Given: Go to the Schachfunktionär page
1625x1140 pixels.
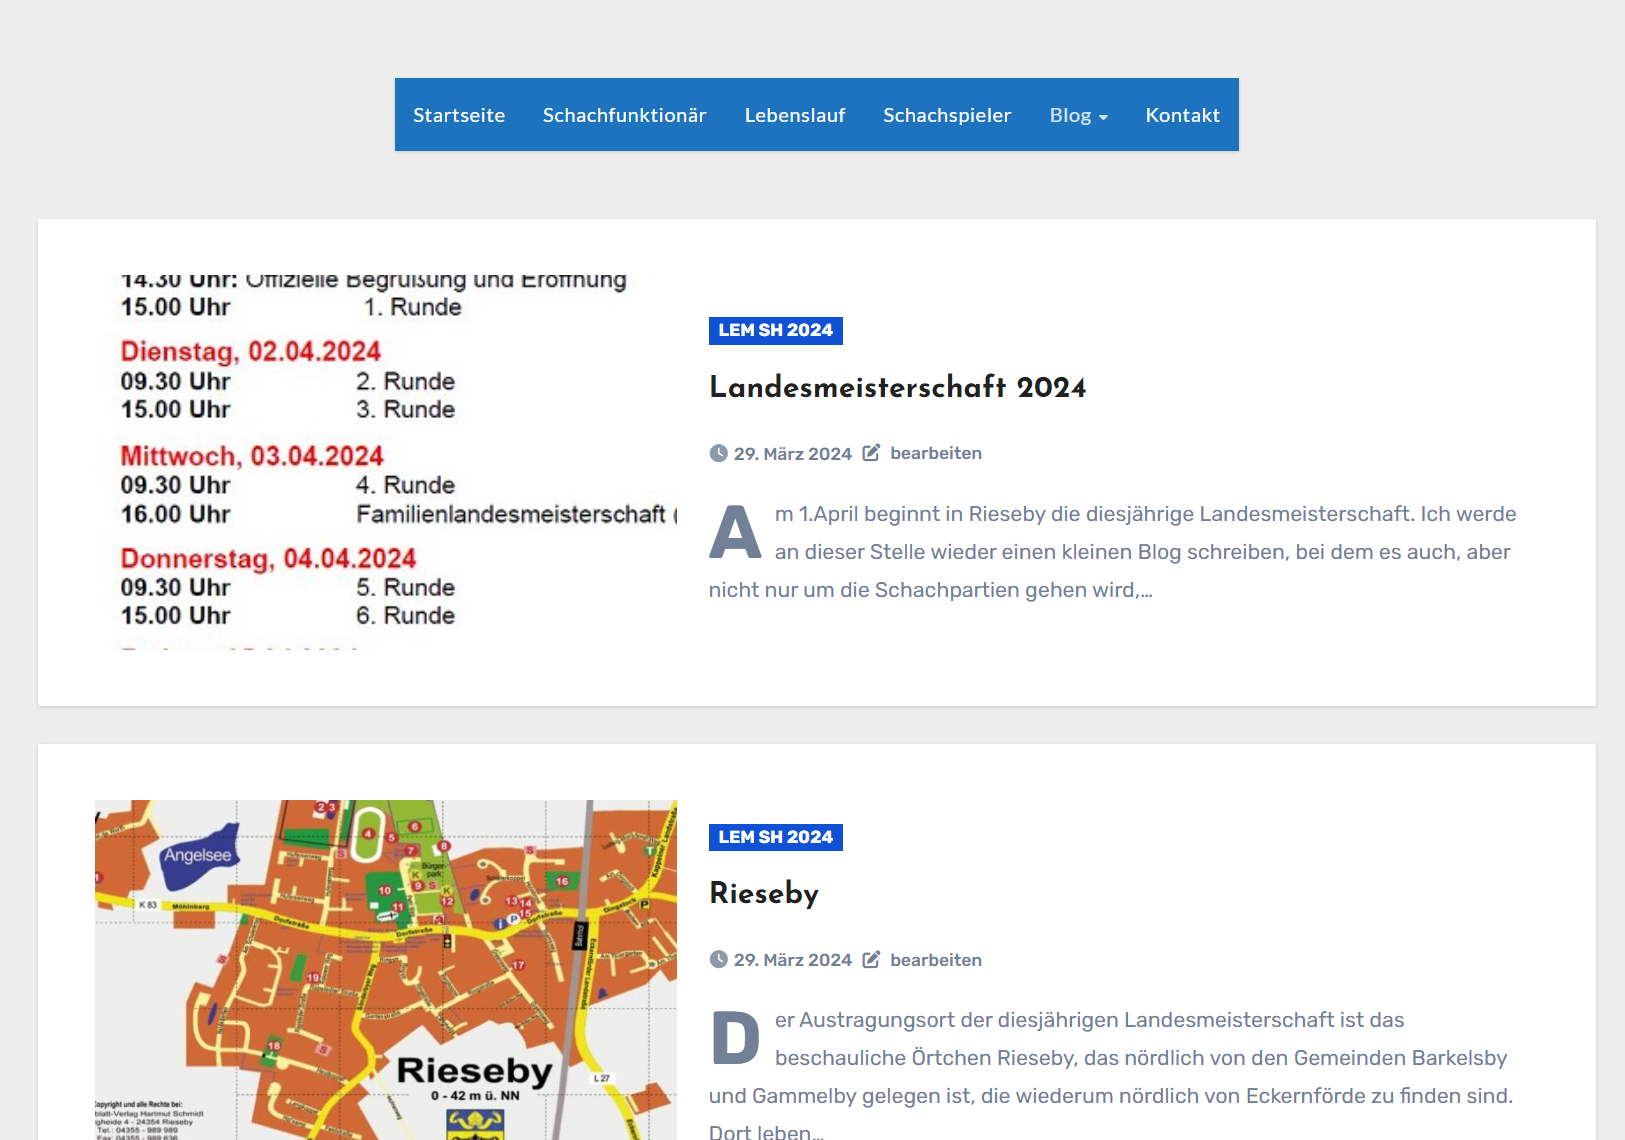Looking at the screenshot, I should point(624,115).
